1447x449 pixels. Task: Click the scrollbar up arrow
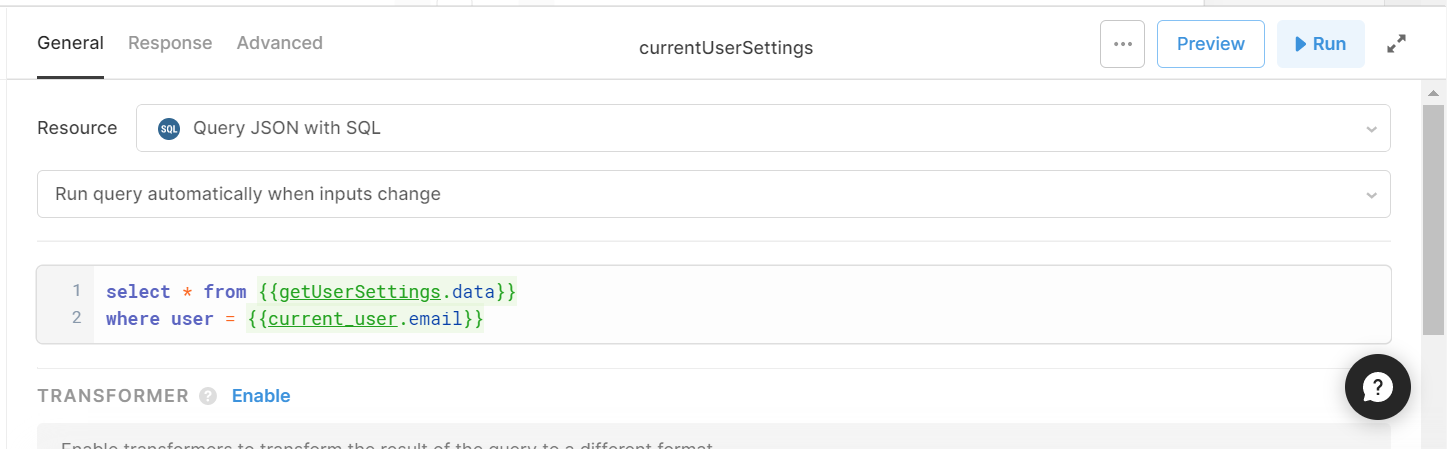[1433, 93]
